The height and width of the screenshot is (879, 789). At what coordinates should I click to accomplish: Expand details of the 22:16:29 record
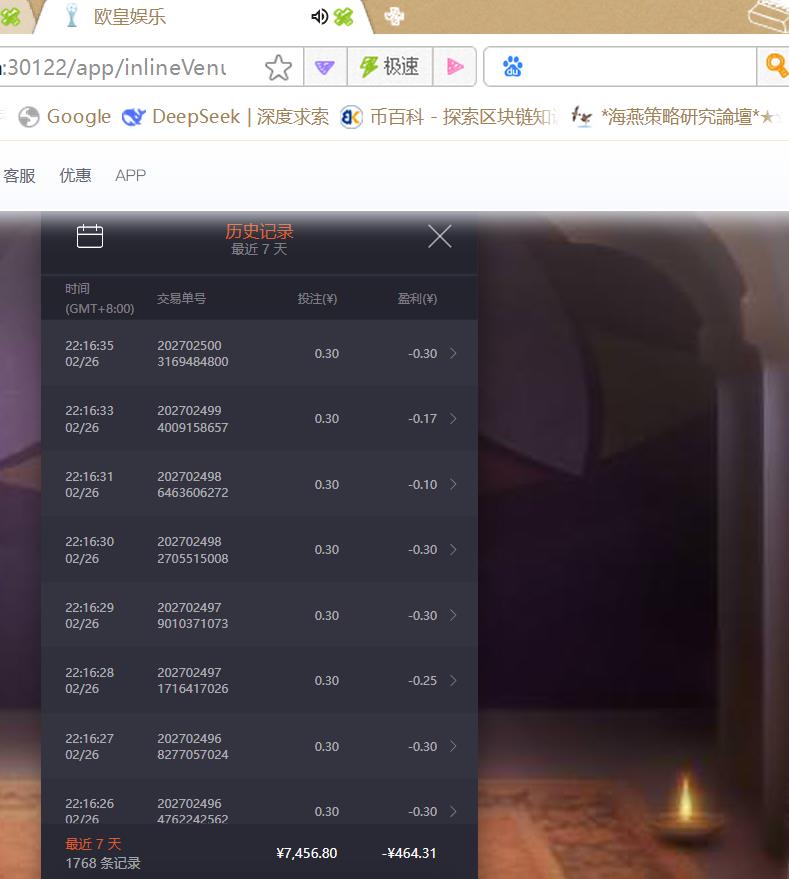tap(453, 615)
